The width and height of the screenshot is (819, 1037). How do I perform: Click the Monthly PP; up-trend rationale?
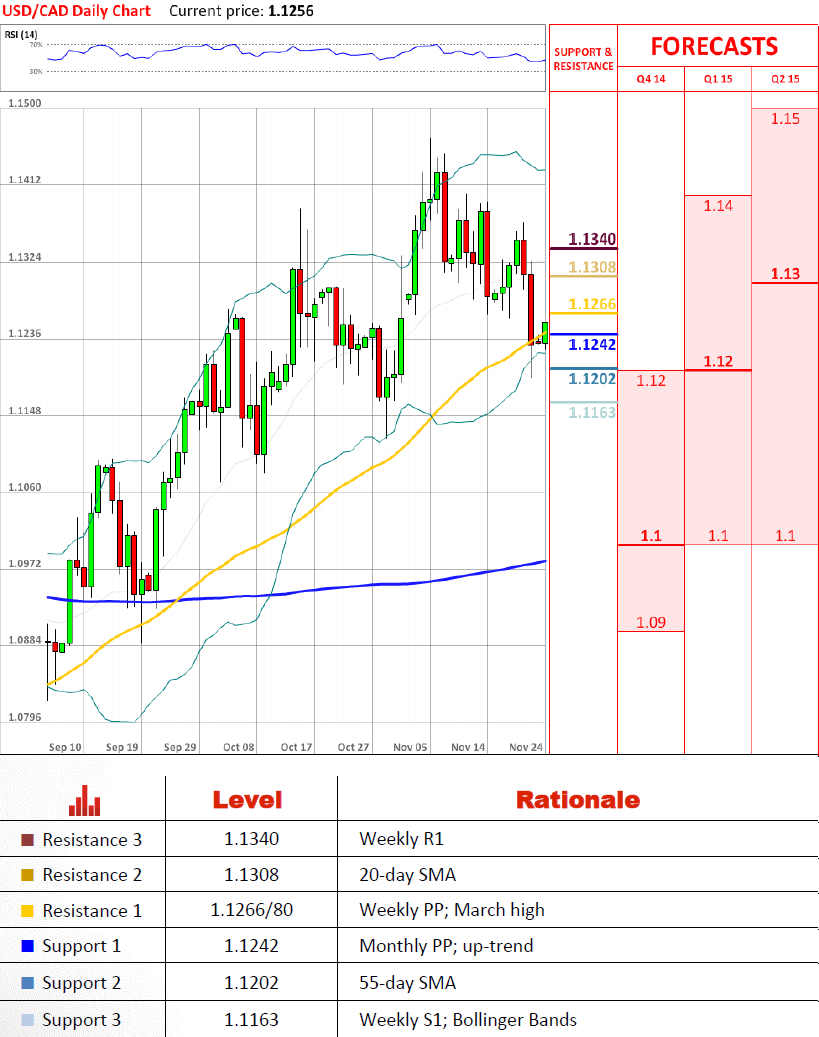pyautogui.click(x=446, y=946)
